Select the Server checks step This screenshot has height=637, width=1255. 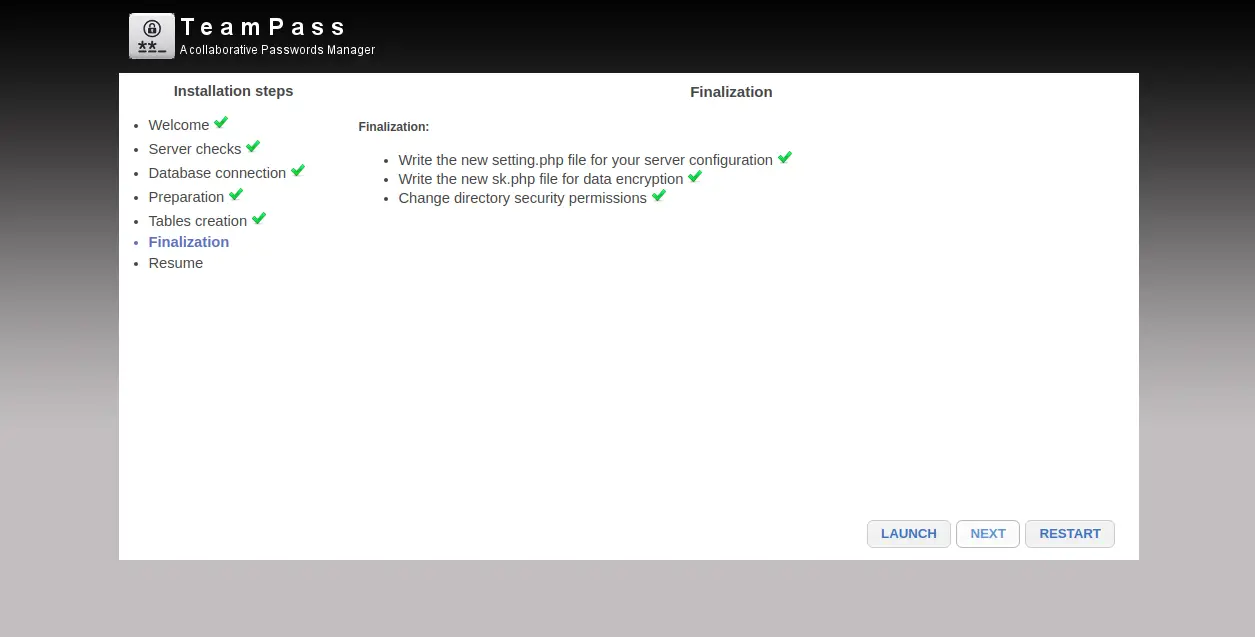pos(195,149)
